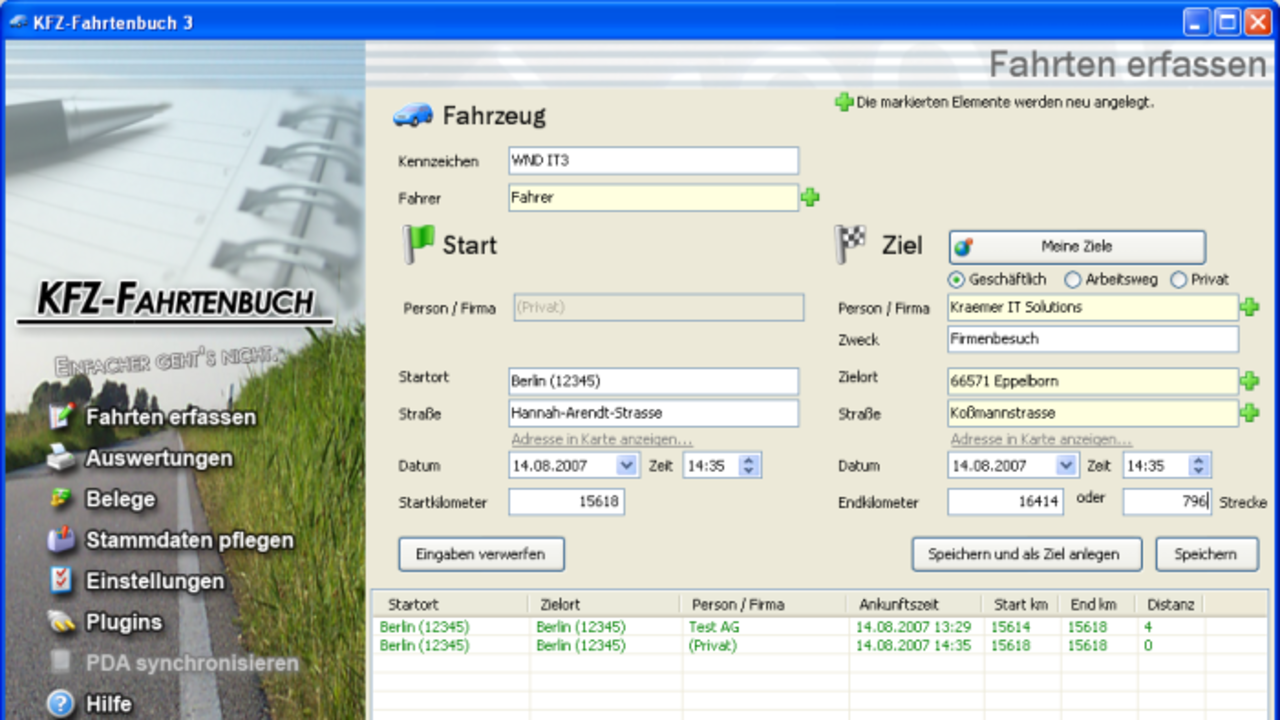Image resolution: width=1280 pixels, height=720 pixels.
Task: Click into the Kennzeichen field
Action: (654, 160)
